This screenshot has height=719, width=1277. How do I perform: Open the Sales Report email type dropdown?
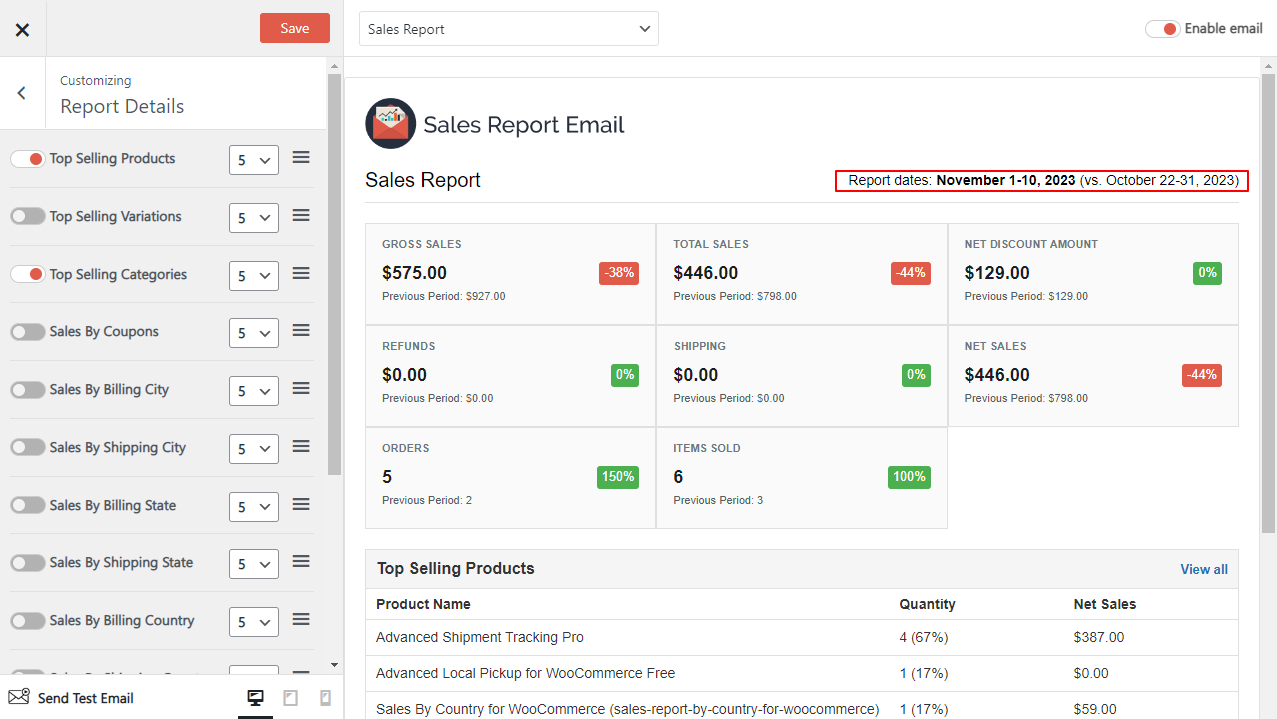pos(508,29)
